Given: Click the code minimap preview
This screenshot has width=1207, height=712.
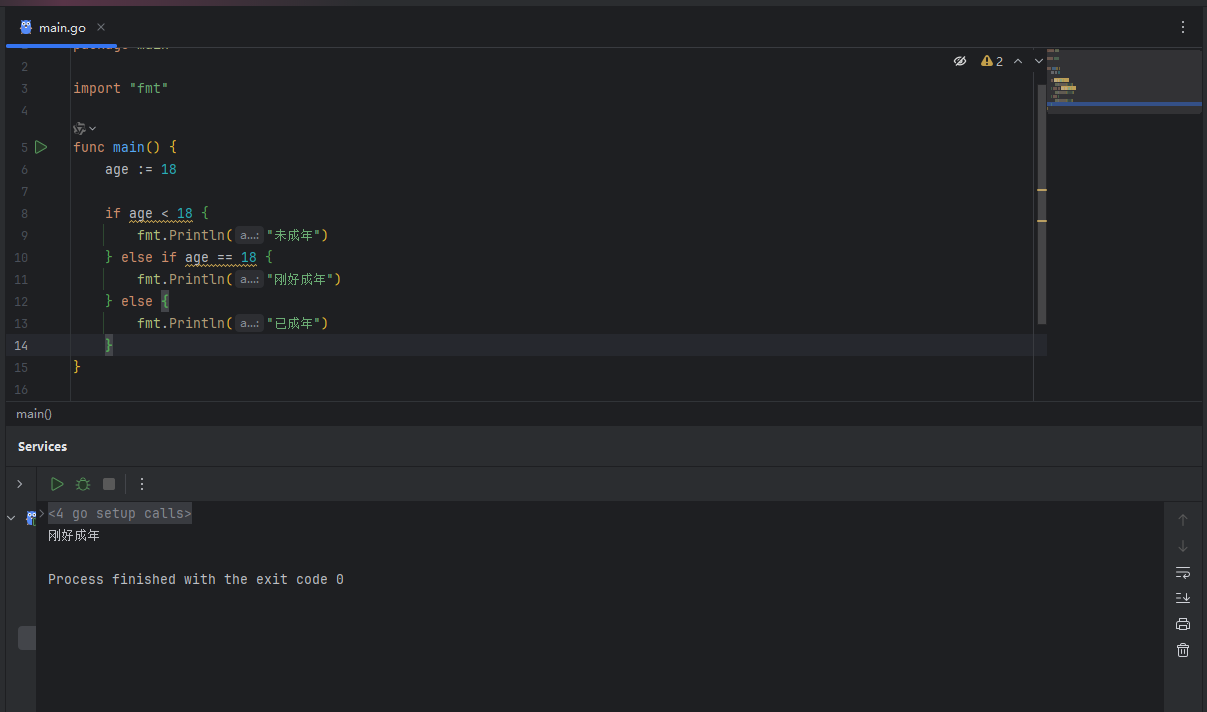Looking at the screenshot, I should tap(1124, 80).
